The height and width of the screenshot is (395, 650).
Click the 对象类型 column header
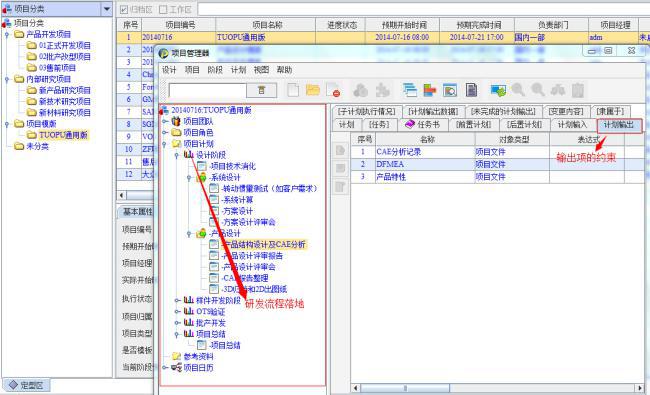(x=512, y=140)
